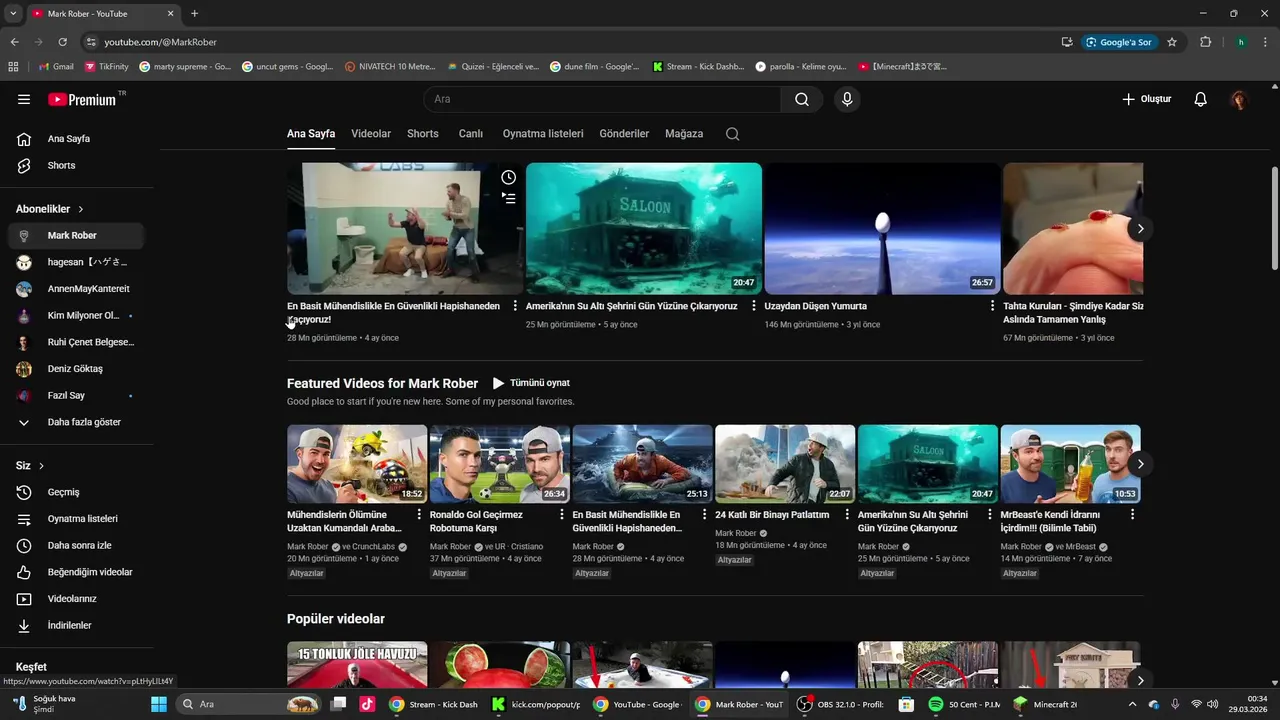
Task: Bookmark this page with the star icon
Action: pos(1172,42)
